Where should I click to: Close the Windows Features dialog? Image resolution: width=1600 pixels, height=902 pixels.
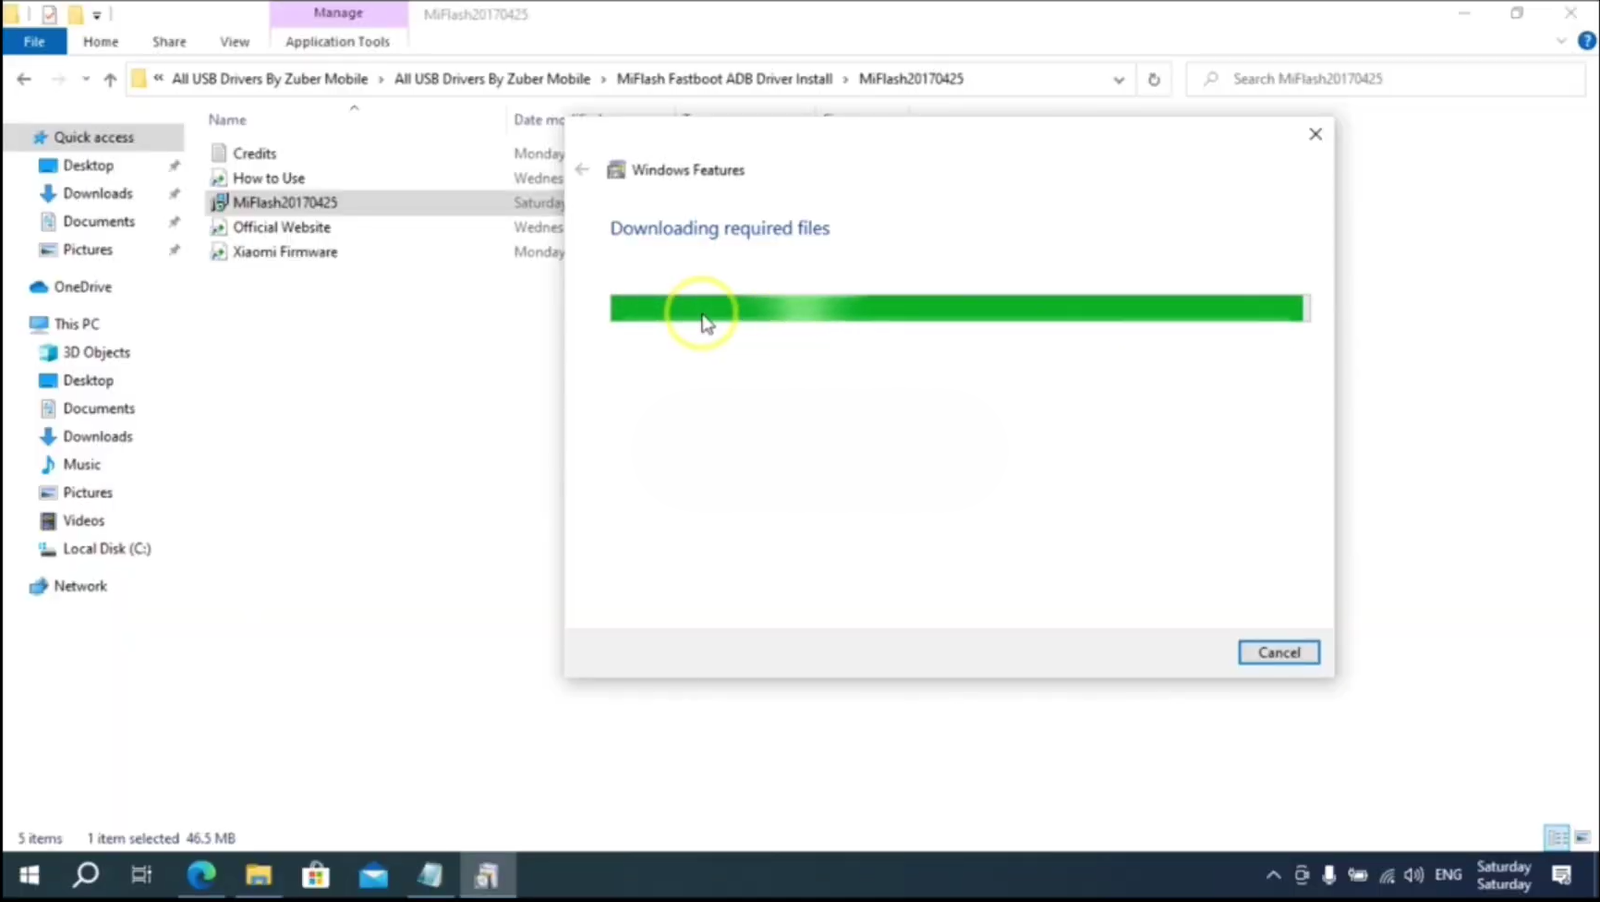[1315, 134]
